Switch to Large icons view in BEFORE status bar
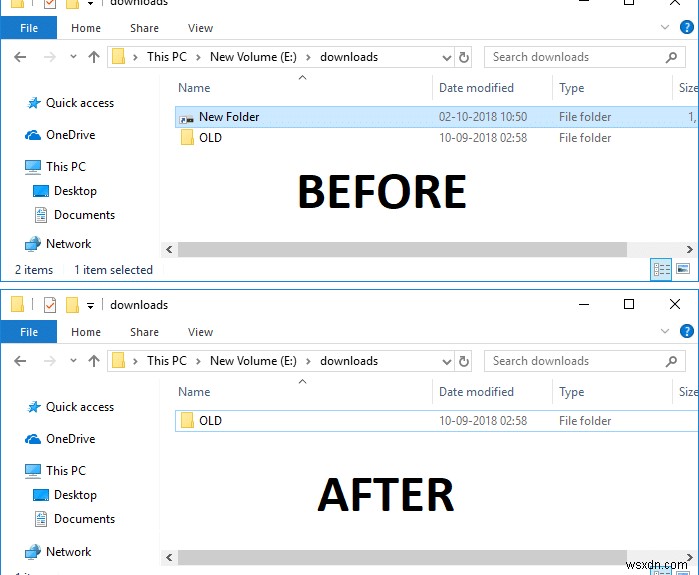This screenshot has width=699, height=575. pos(683,269)
